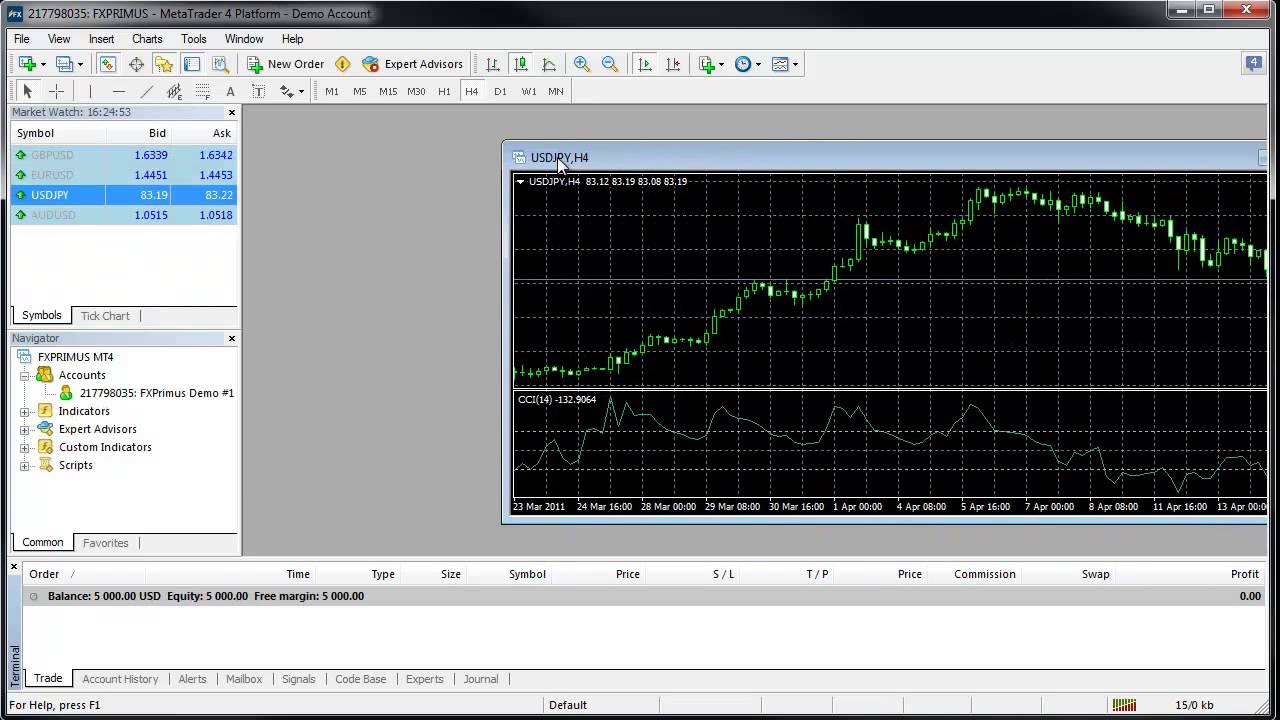The image size is (1280, 720).
Task: Zoom in on the chart
Action: pyautogui.click(x=582, y=64)
